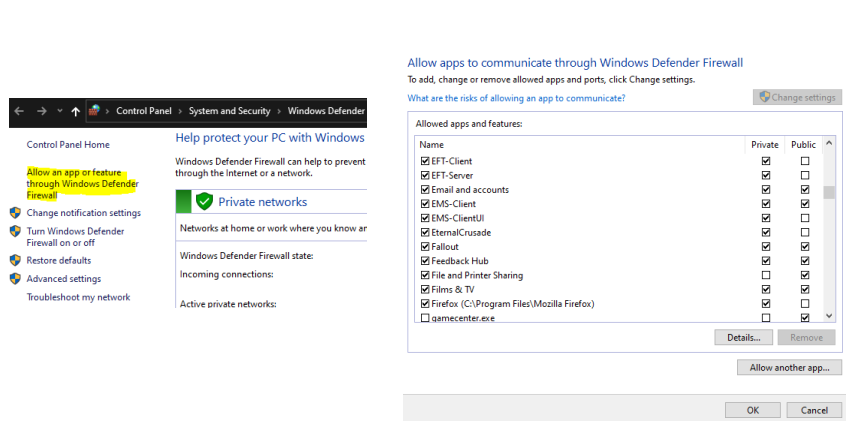Image resolution: width=854 pixels, height=435 pixels.
Task: Select the Firefox Mozilla entry
Action: [x=513, y=304]
